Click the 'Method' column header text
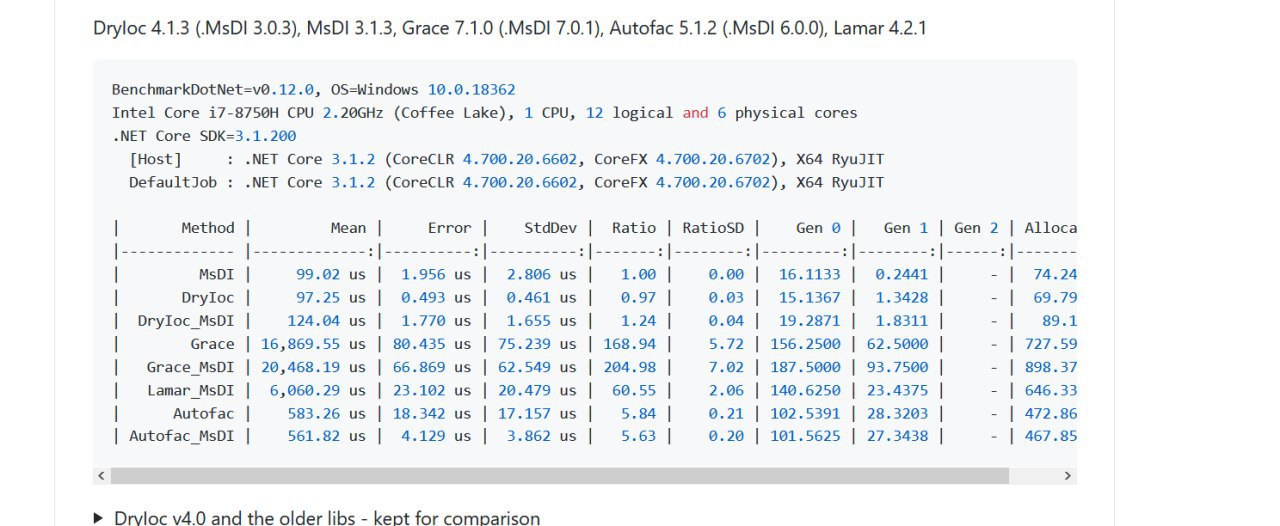This screenshot has width=1280, height=526. (x=207, y=228)
